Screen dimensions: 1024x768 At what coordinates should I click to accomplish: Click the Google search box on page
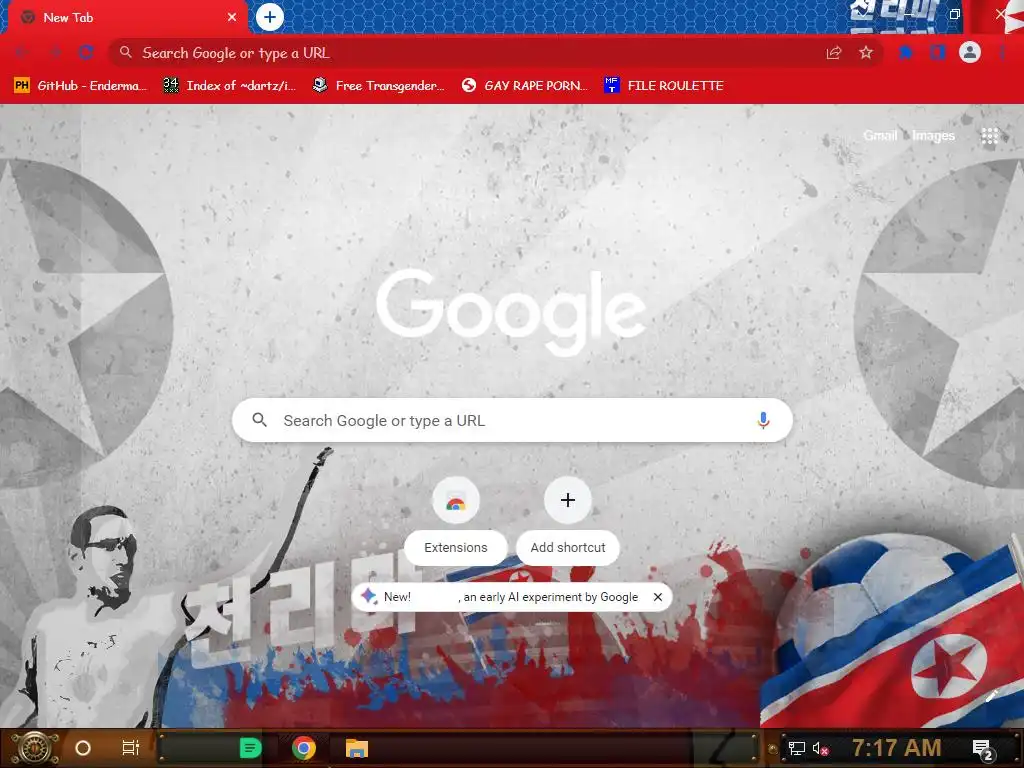(x=513, y=420)
